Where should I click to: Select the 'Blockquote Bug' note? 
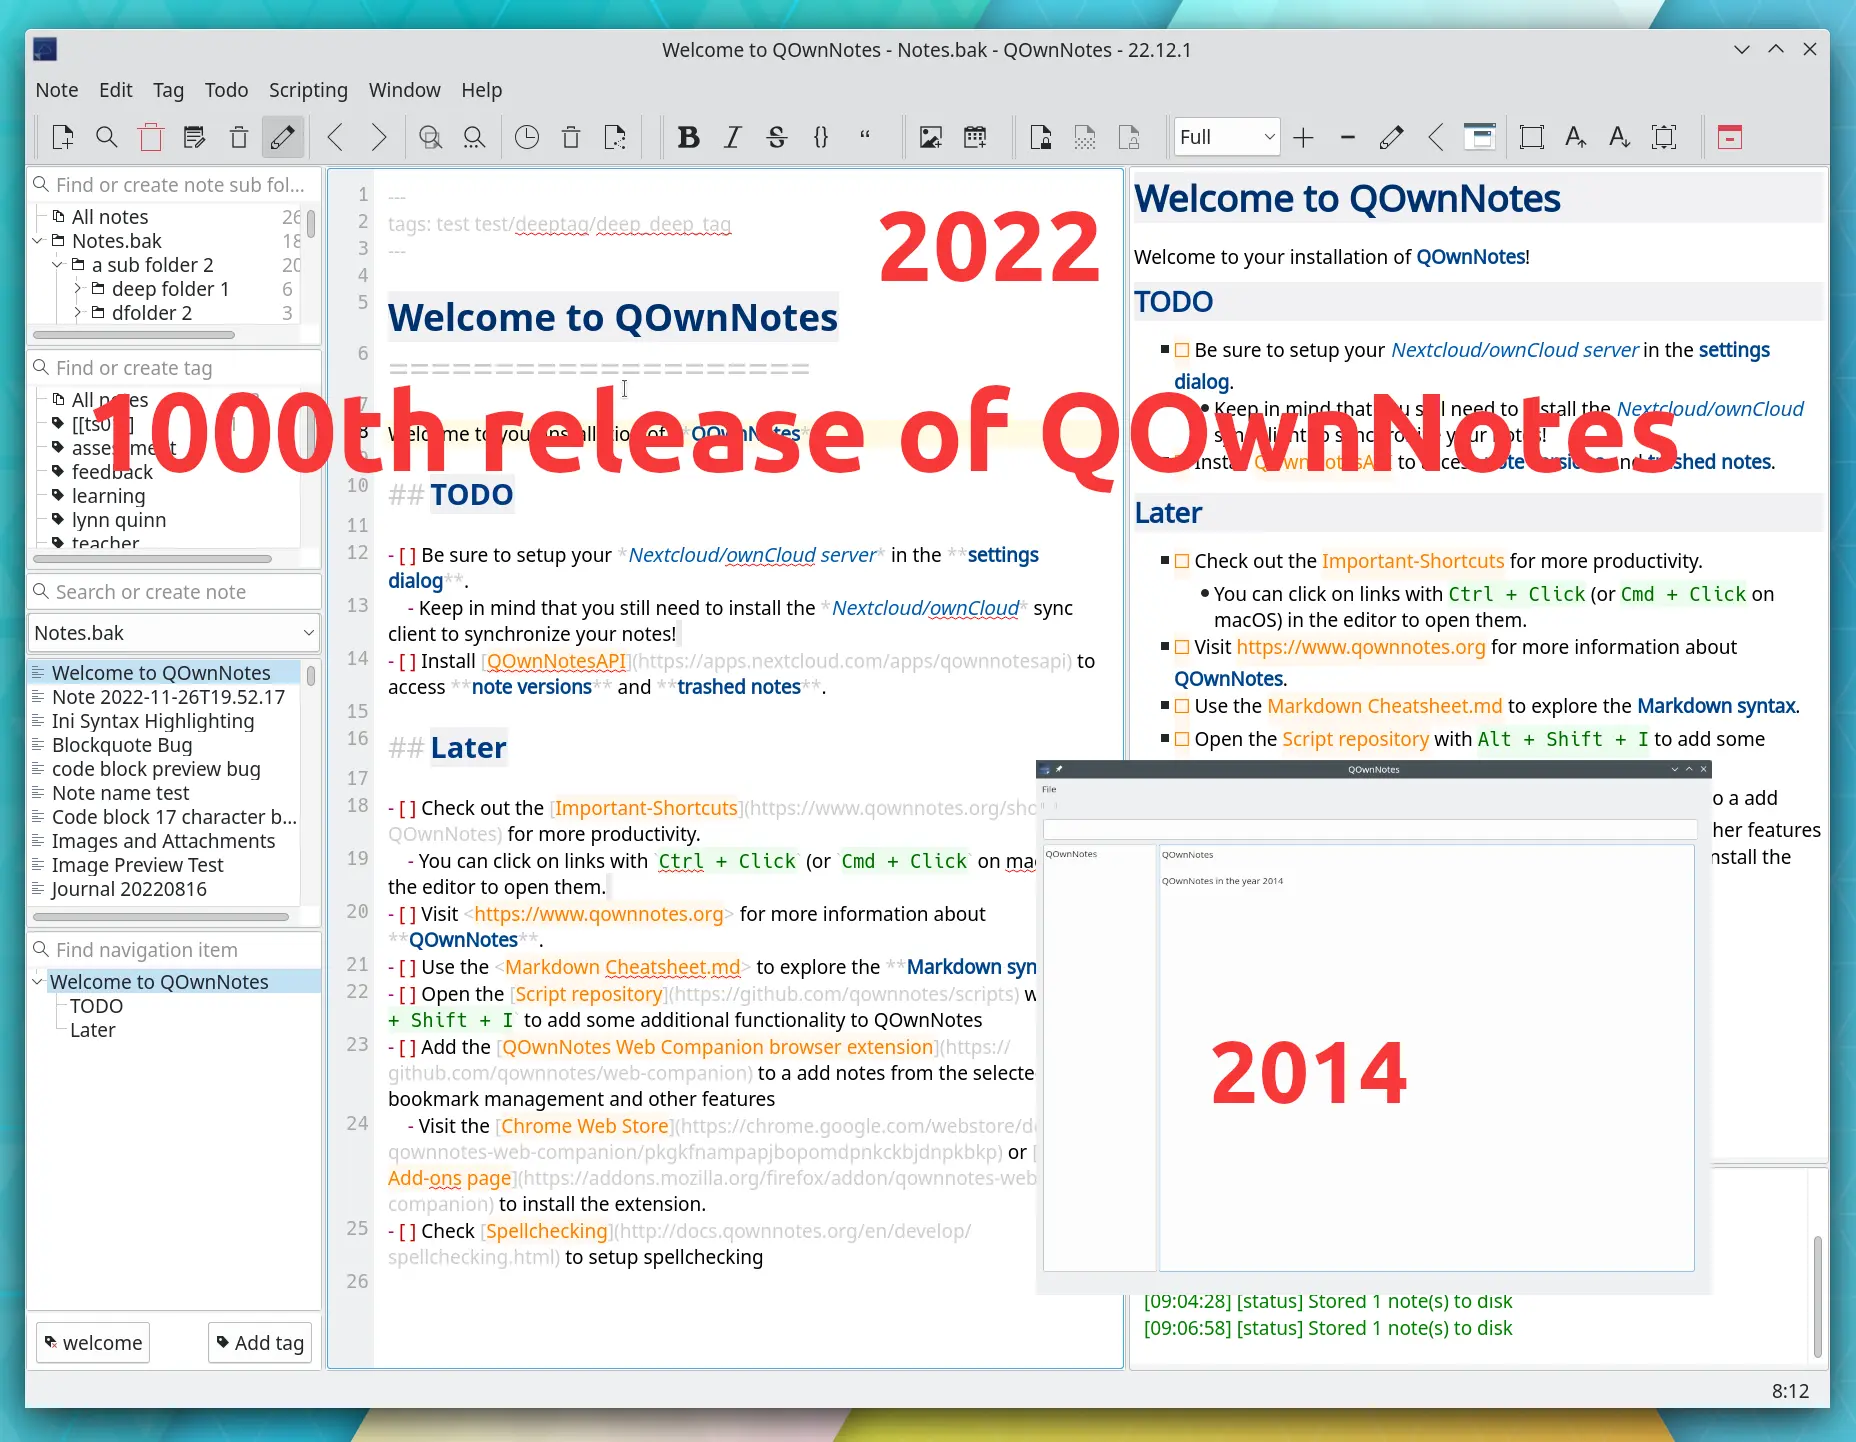121,745
